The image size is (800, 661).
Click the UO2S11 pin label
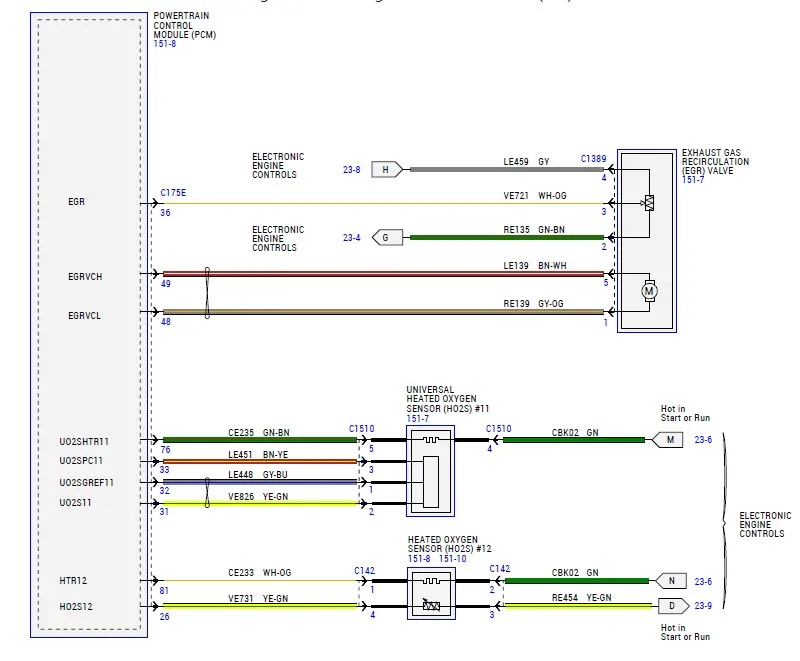pos(76,502)
